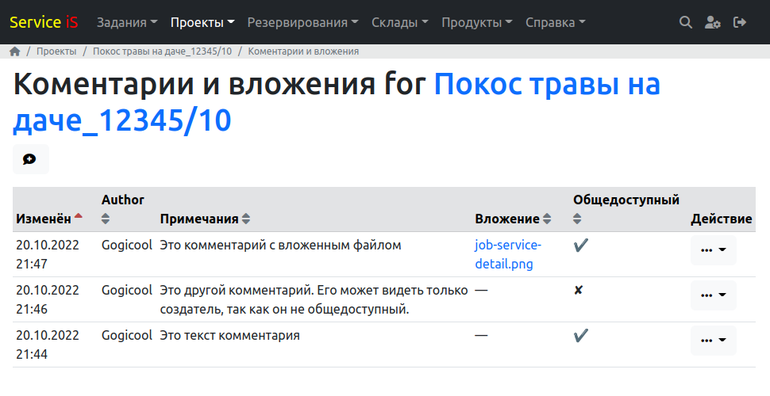Select text 'Это текст комментария'
Viewport: 770px width, 396px height.
pos(230,335)
